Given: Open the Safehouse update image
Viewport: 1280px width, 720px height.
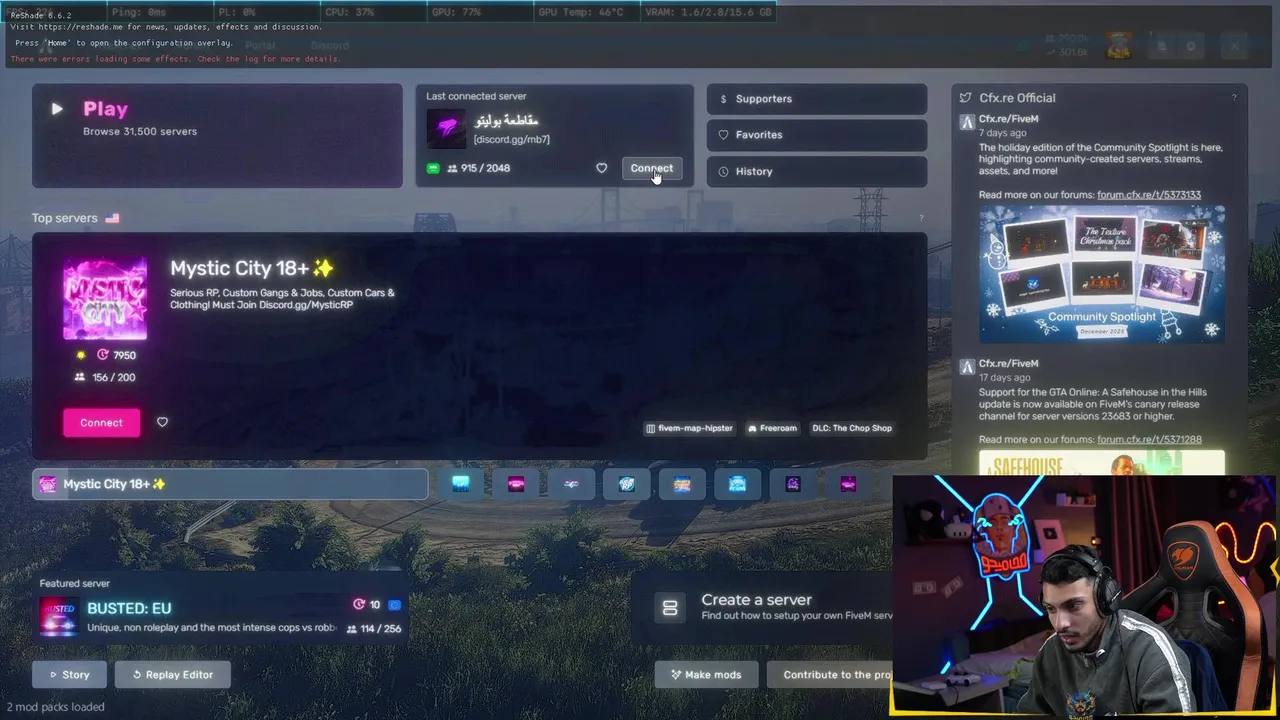Looking at the screenshot, I should pos(1102,462).
